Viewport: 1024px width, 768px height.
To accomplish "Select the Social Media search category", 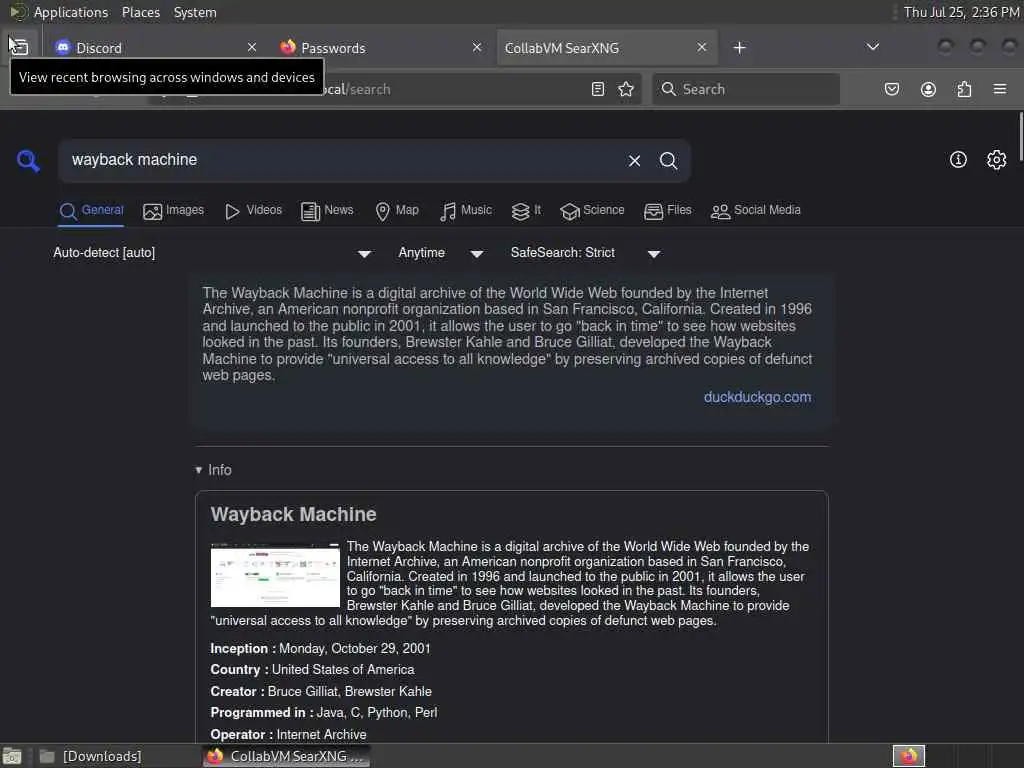I will [756, 210].
